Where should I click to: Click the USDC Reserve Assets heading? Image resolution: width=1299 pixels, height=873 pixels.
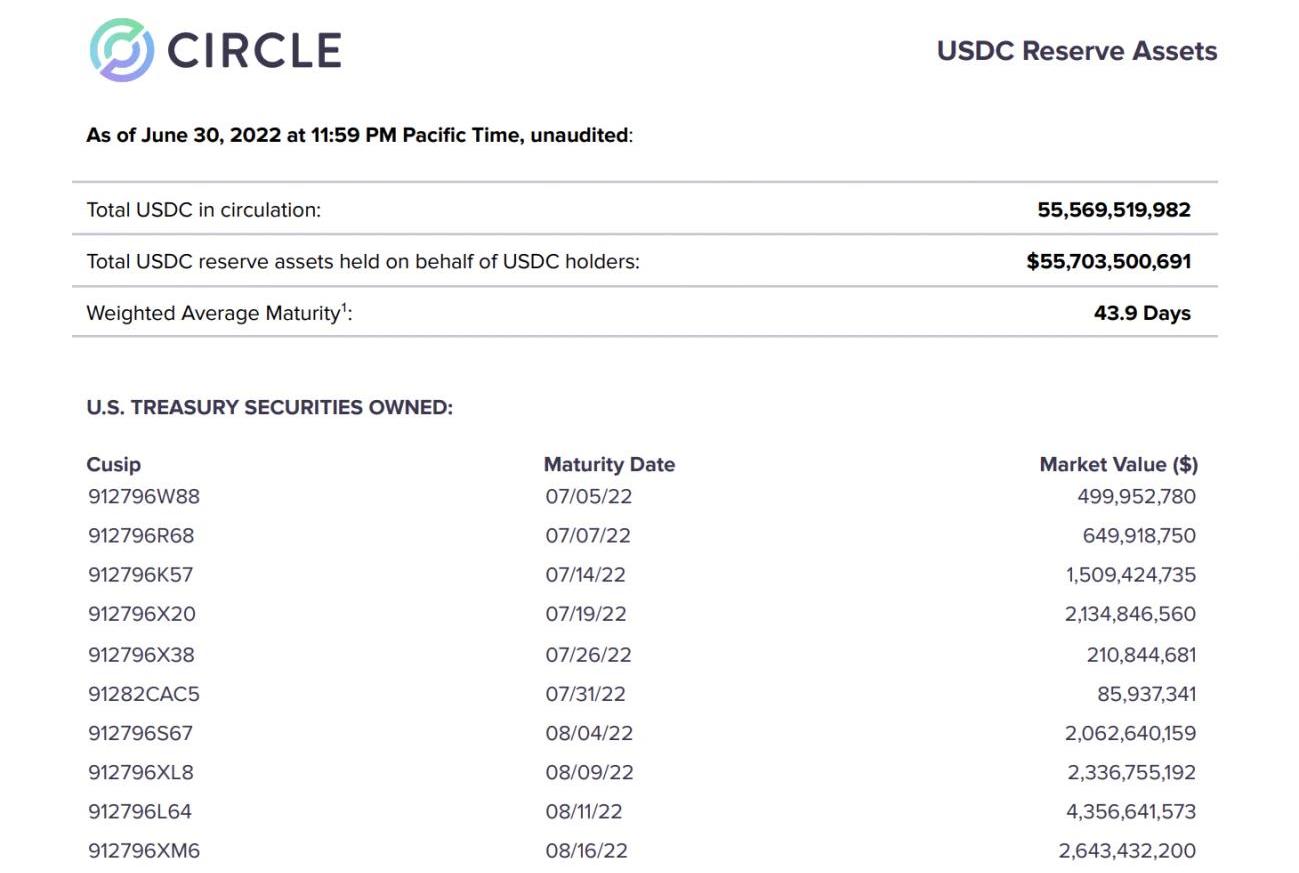(x=1076, y=51)
